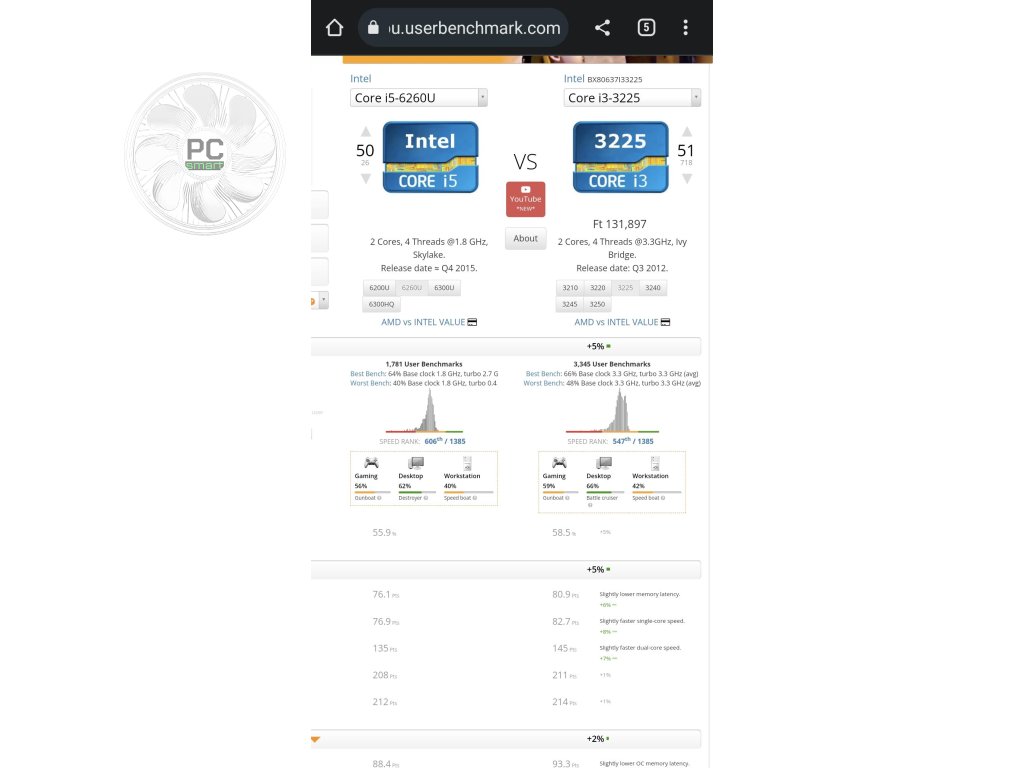Click the 547th / 1385 speed rank link

[633, 441]
